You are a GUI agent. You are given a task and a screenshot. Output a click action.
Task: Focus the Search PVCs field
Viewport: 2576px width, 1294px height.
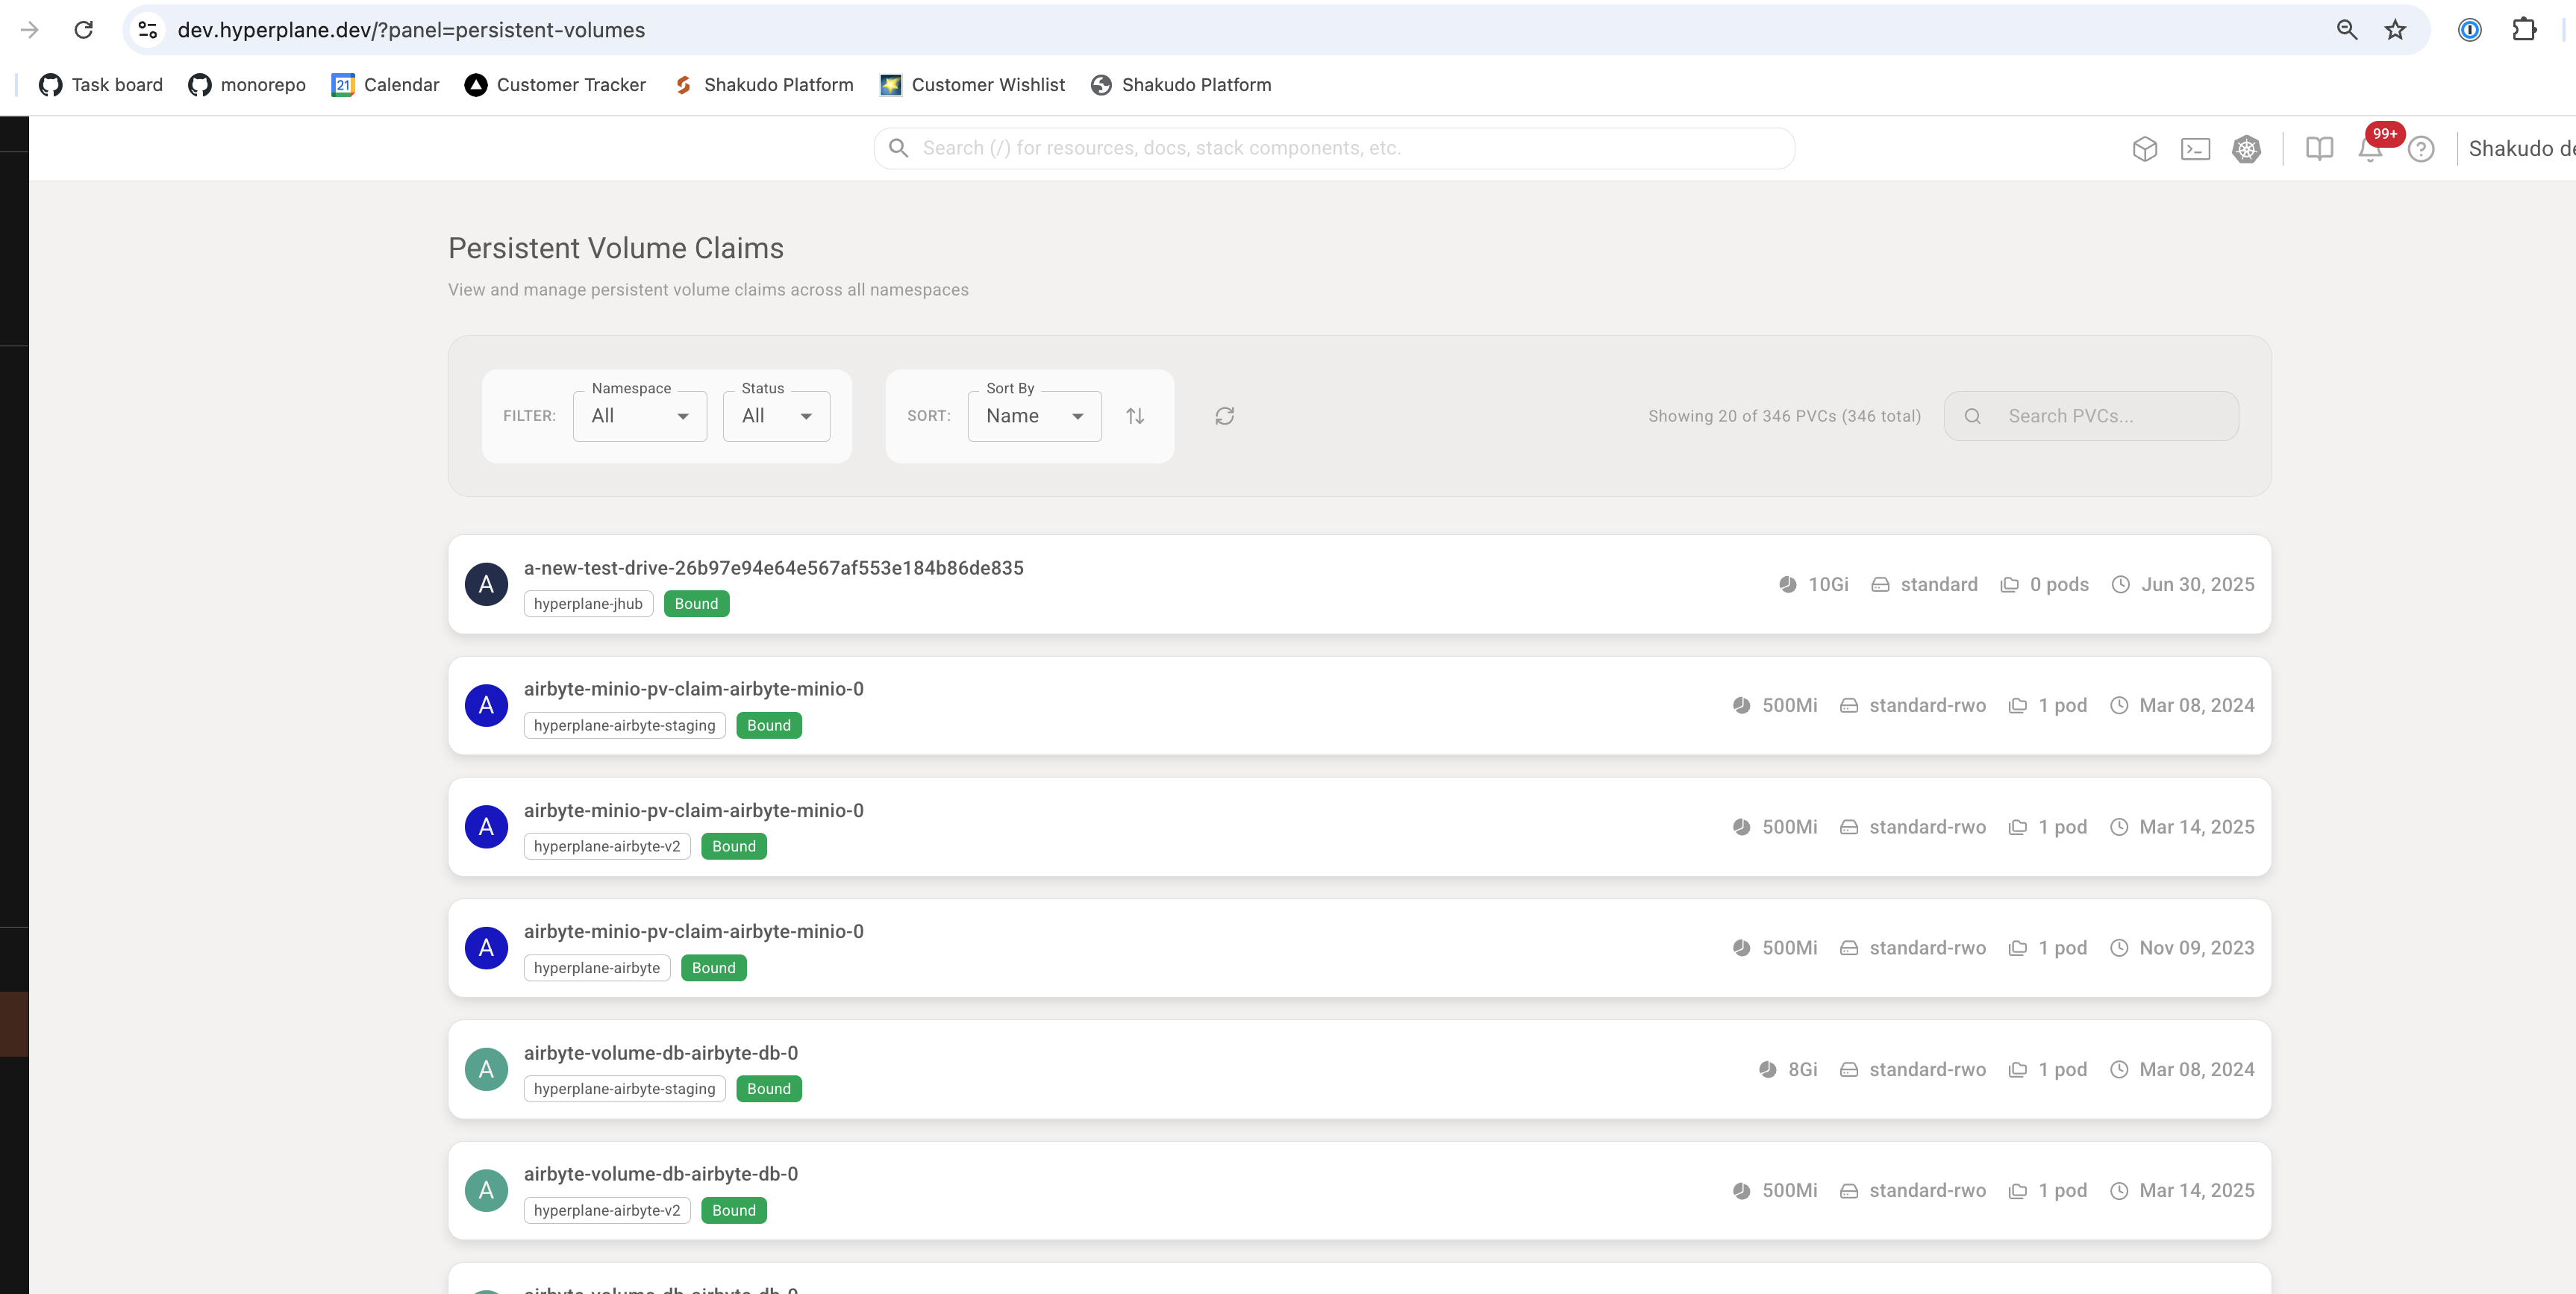[2091, 416]
